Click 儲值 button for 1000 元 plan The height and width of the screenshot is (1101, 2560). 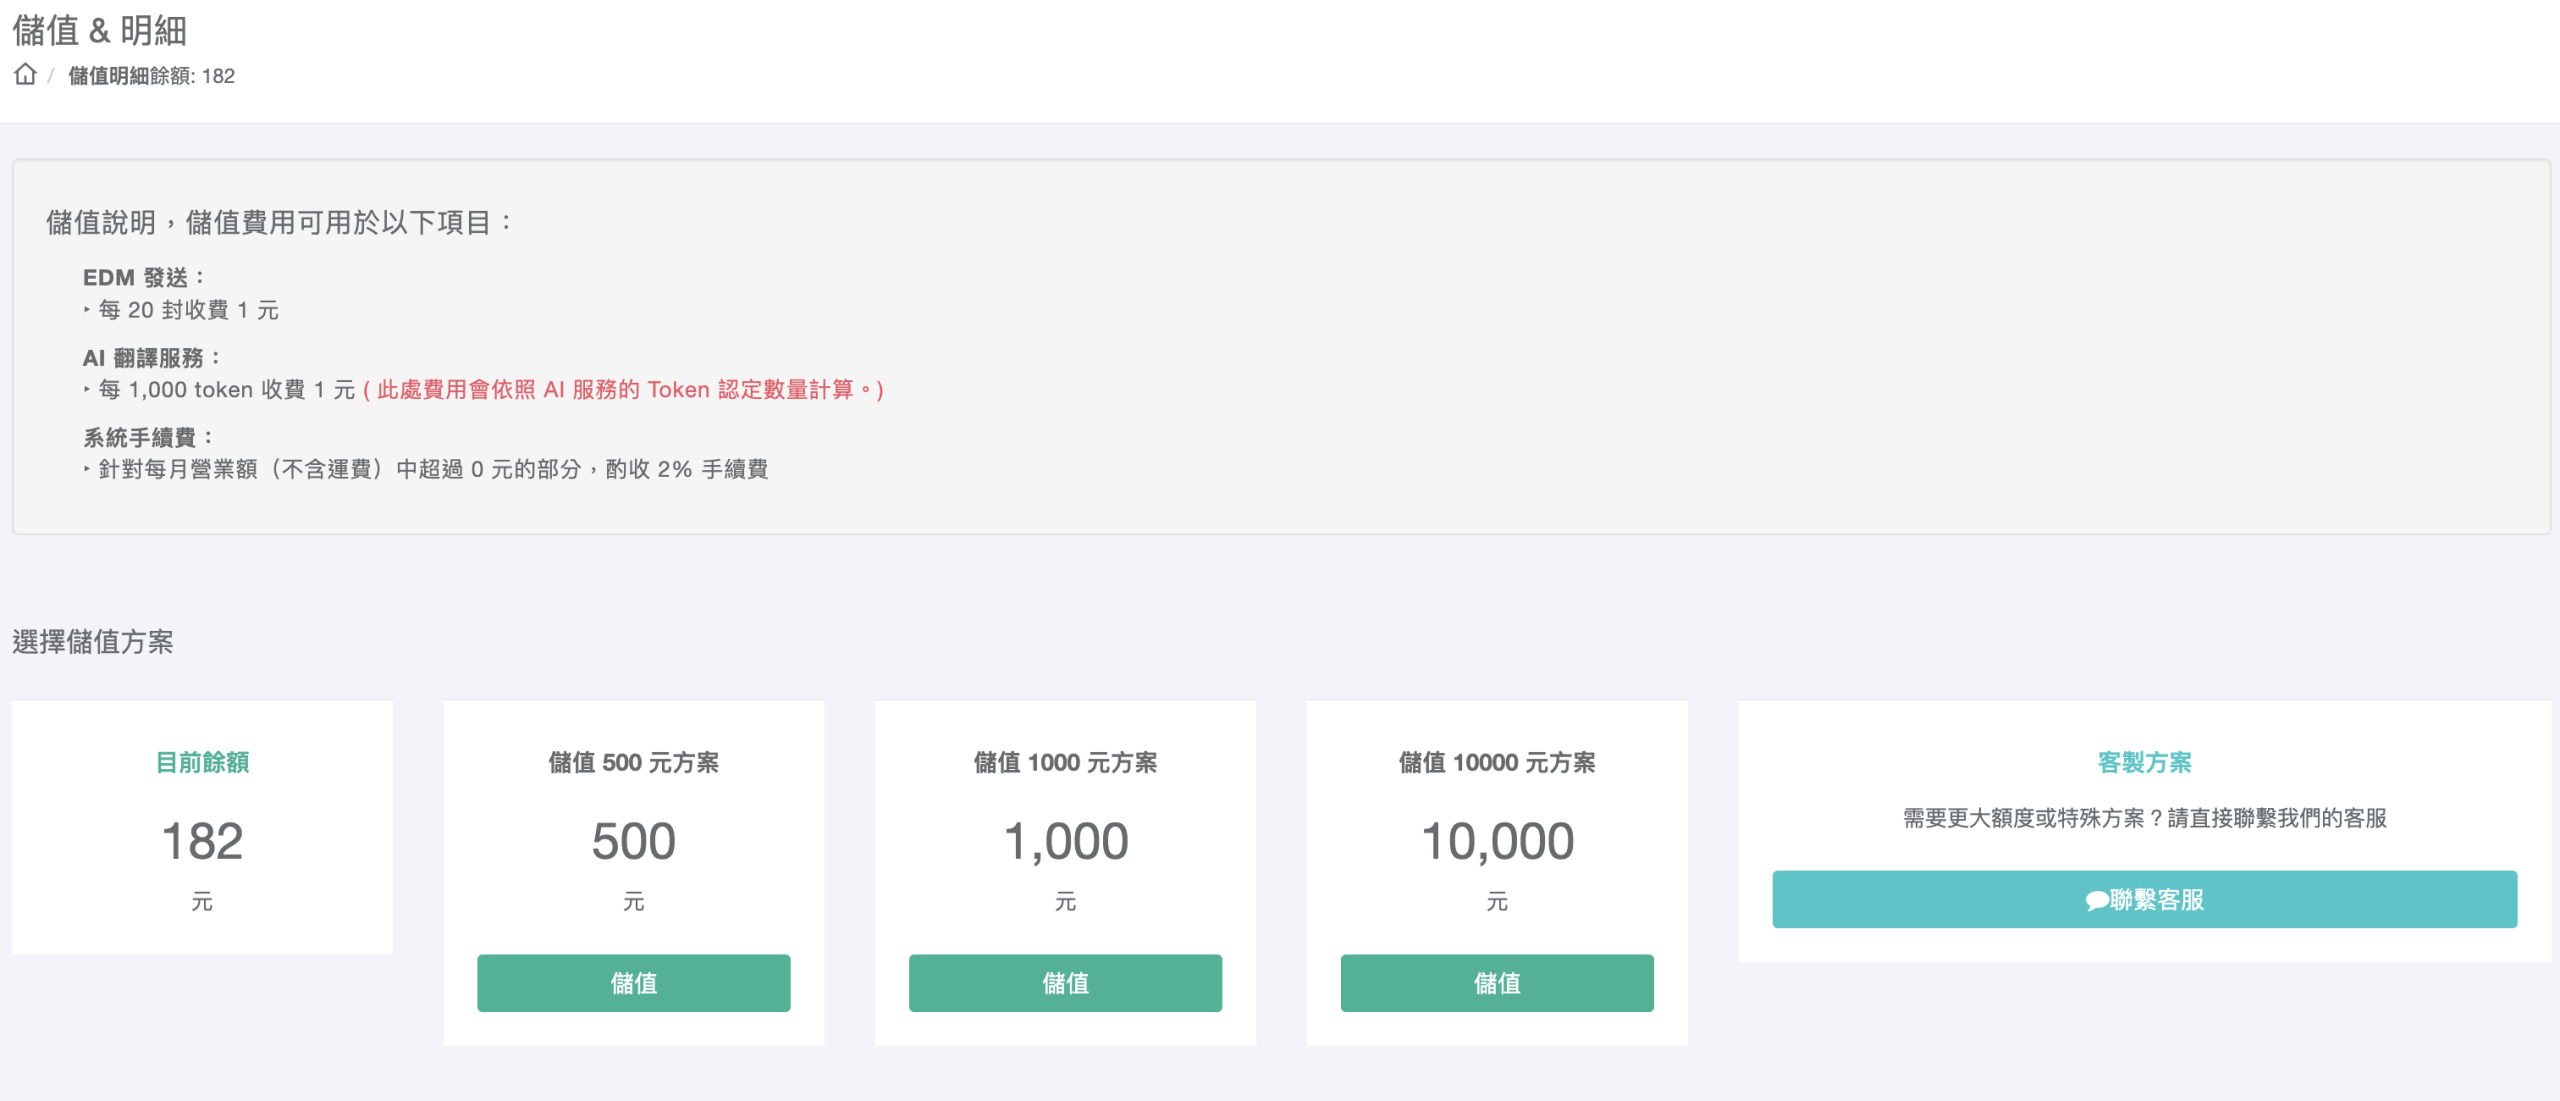click(1065, 983)
